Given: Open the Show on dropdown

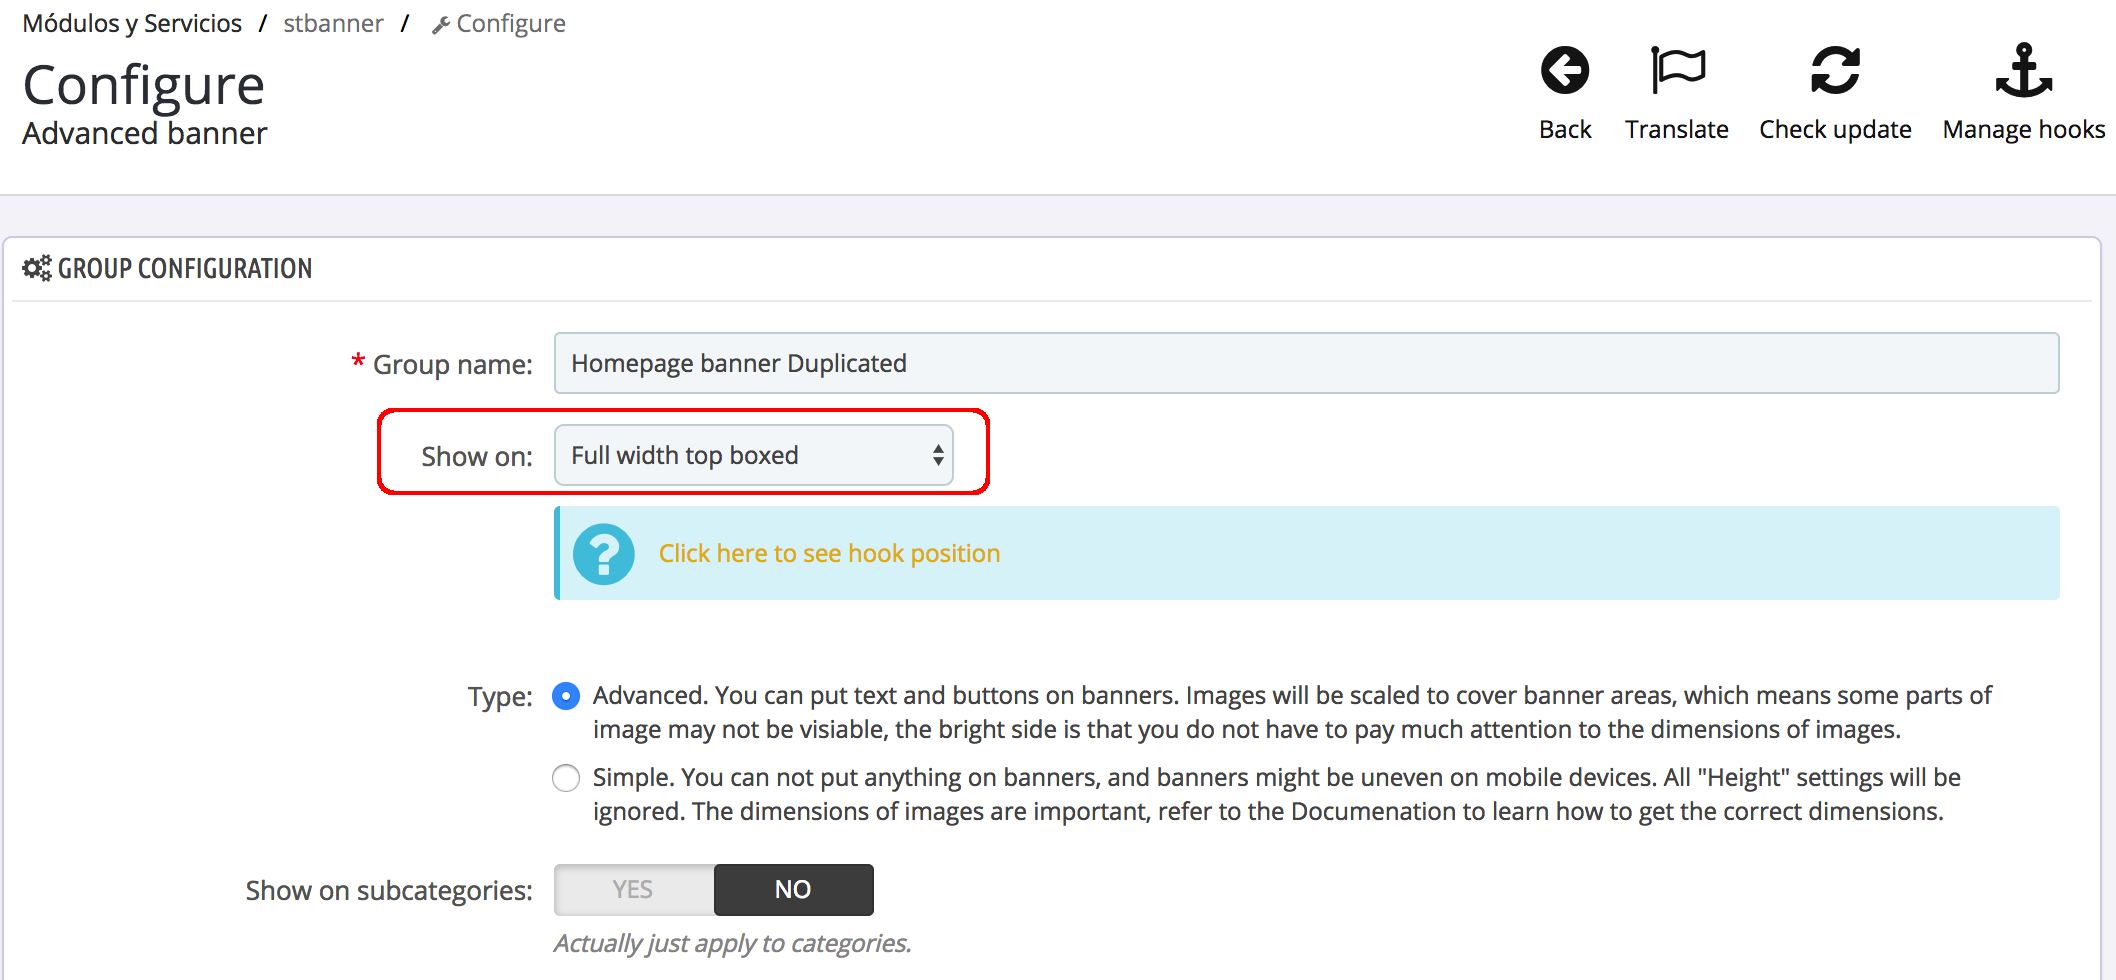Looking at the screenshot, I should tap(753, 456).
